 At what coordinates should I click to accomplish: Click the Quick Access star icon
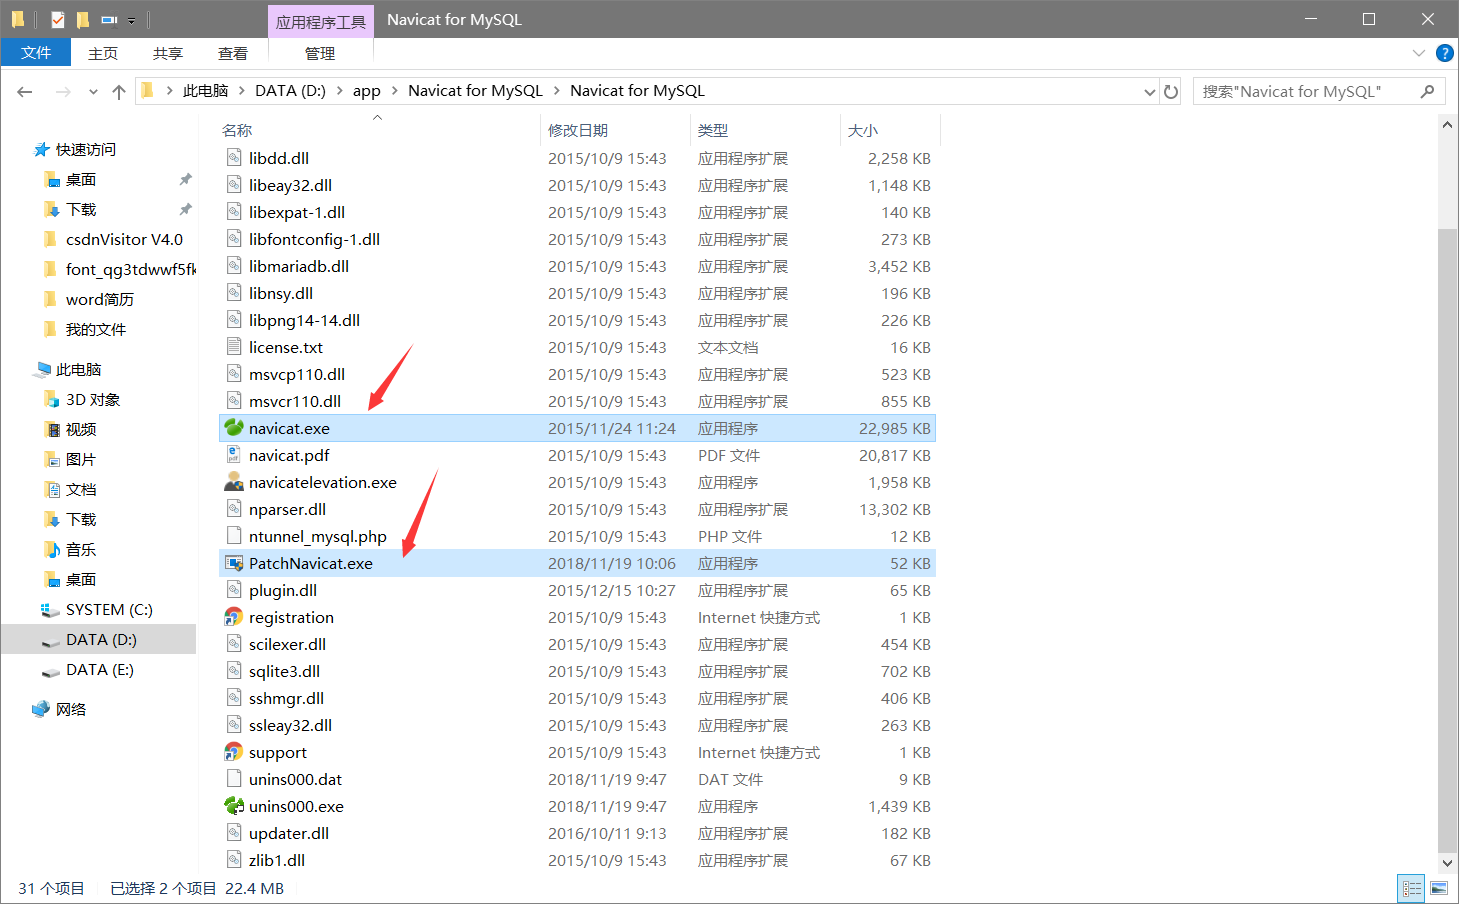(41, 149)
